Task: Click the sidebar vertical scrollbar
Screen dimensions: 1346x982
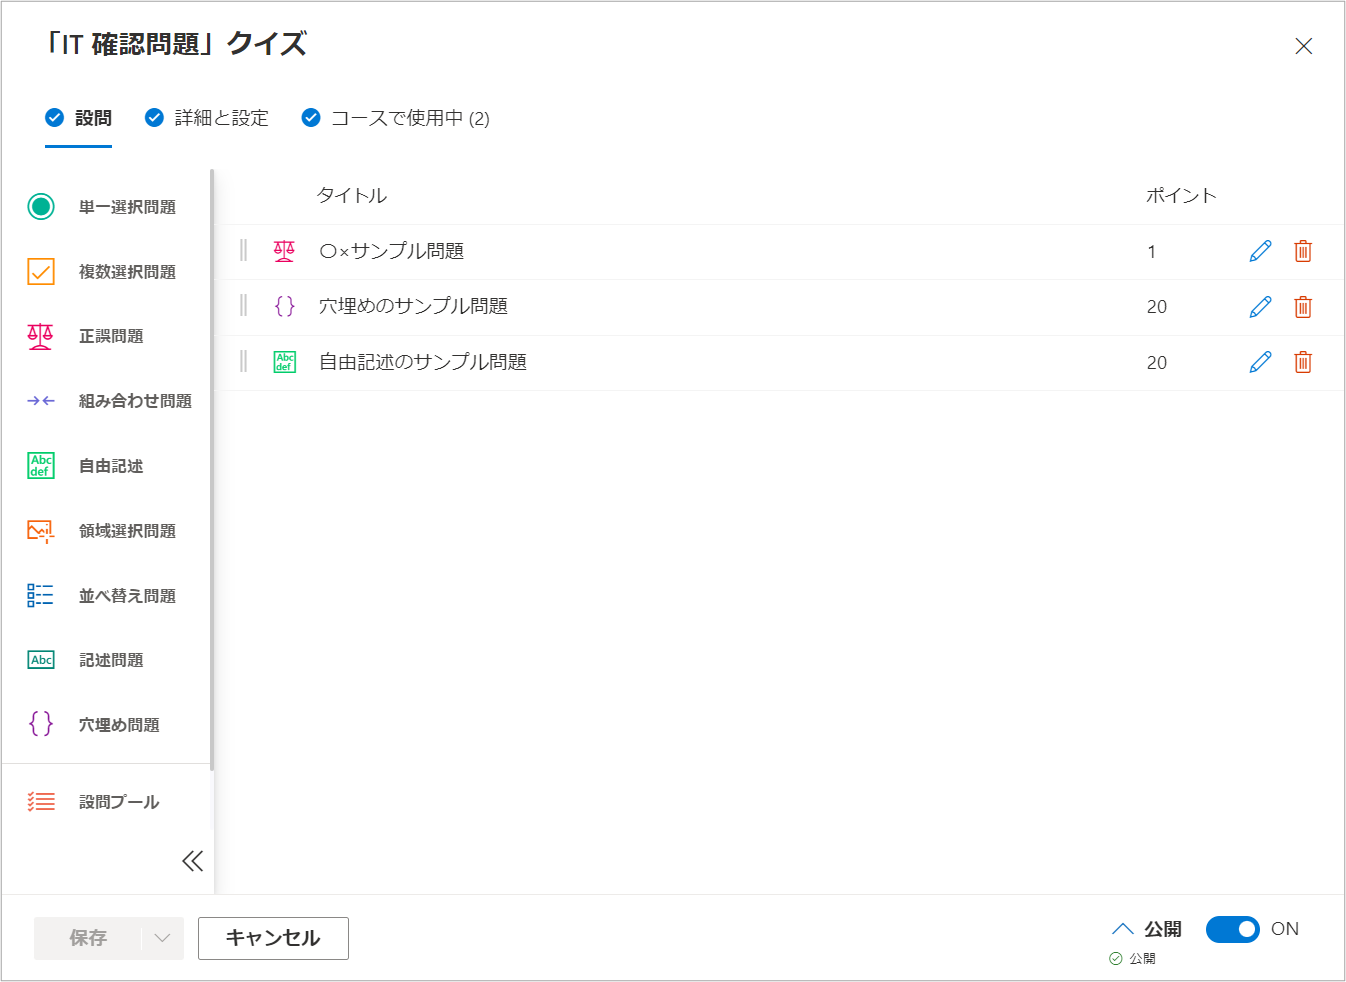Action: (212, 468)
